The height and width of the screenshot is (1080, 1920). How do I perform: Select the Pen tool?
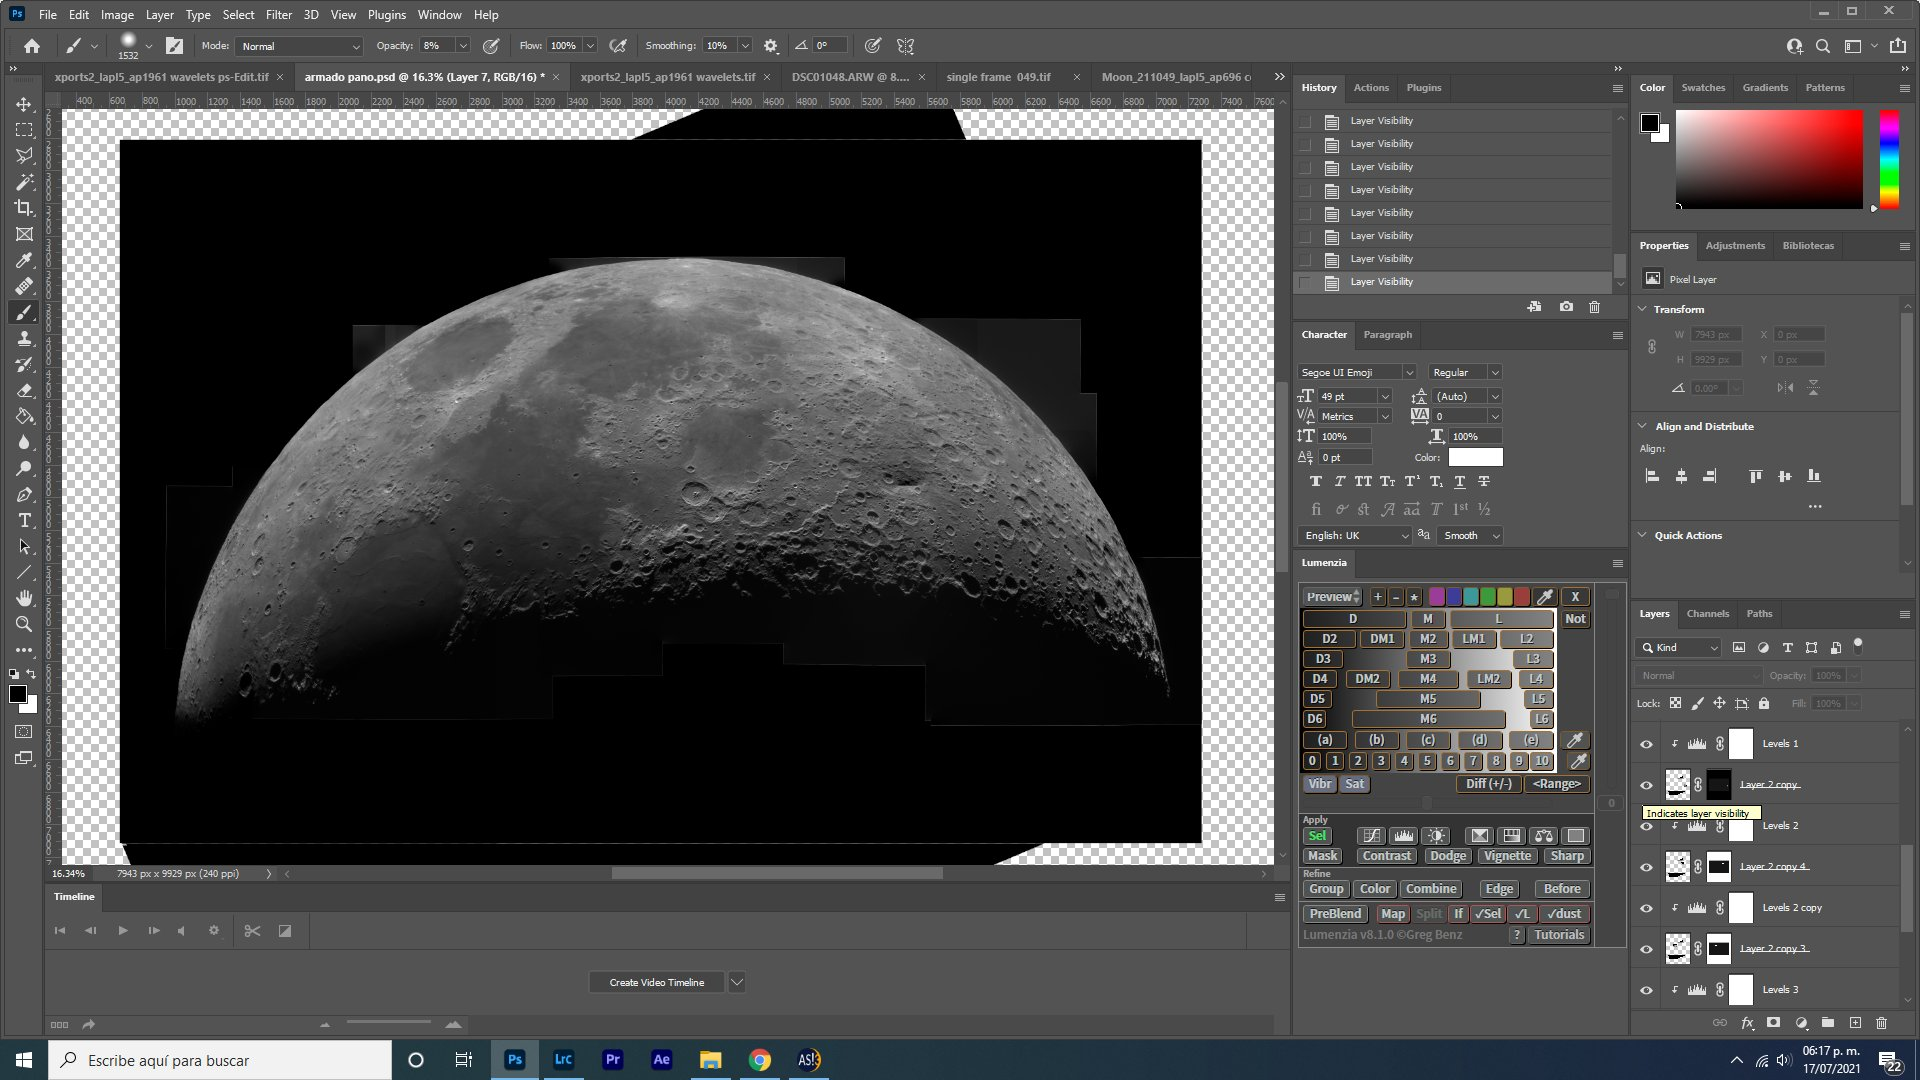click(24, 494)
